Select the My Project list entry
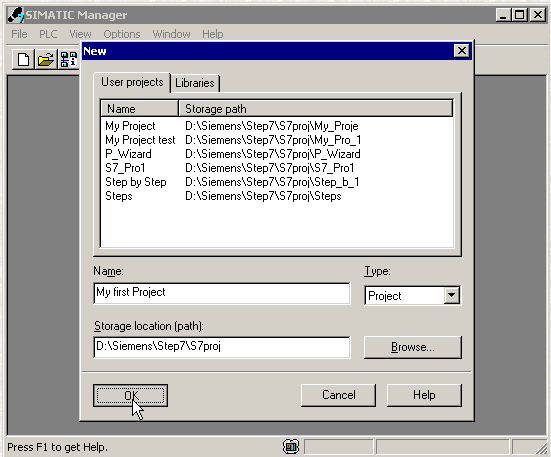 point(130,126)
